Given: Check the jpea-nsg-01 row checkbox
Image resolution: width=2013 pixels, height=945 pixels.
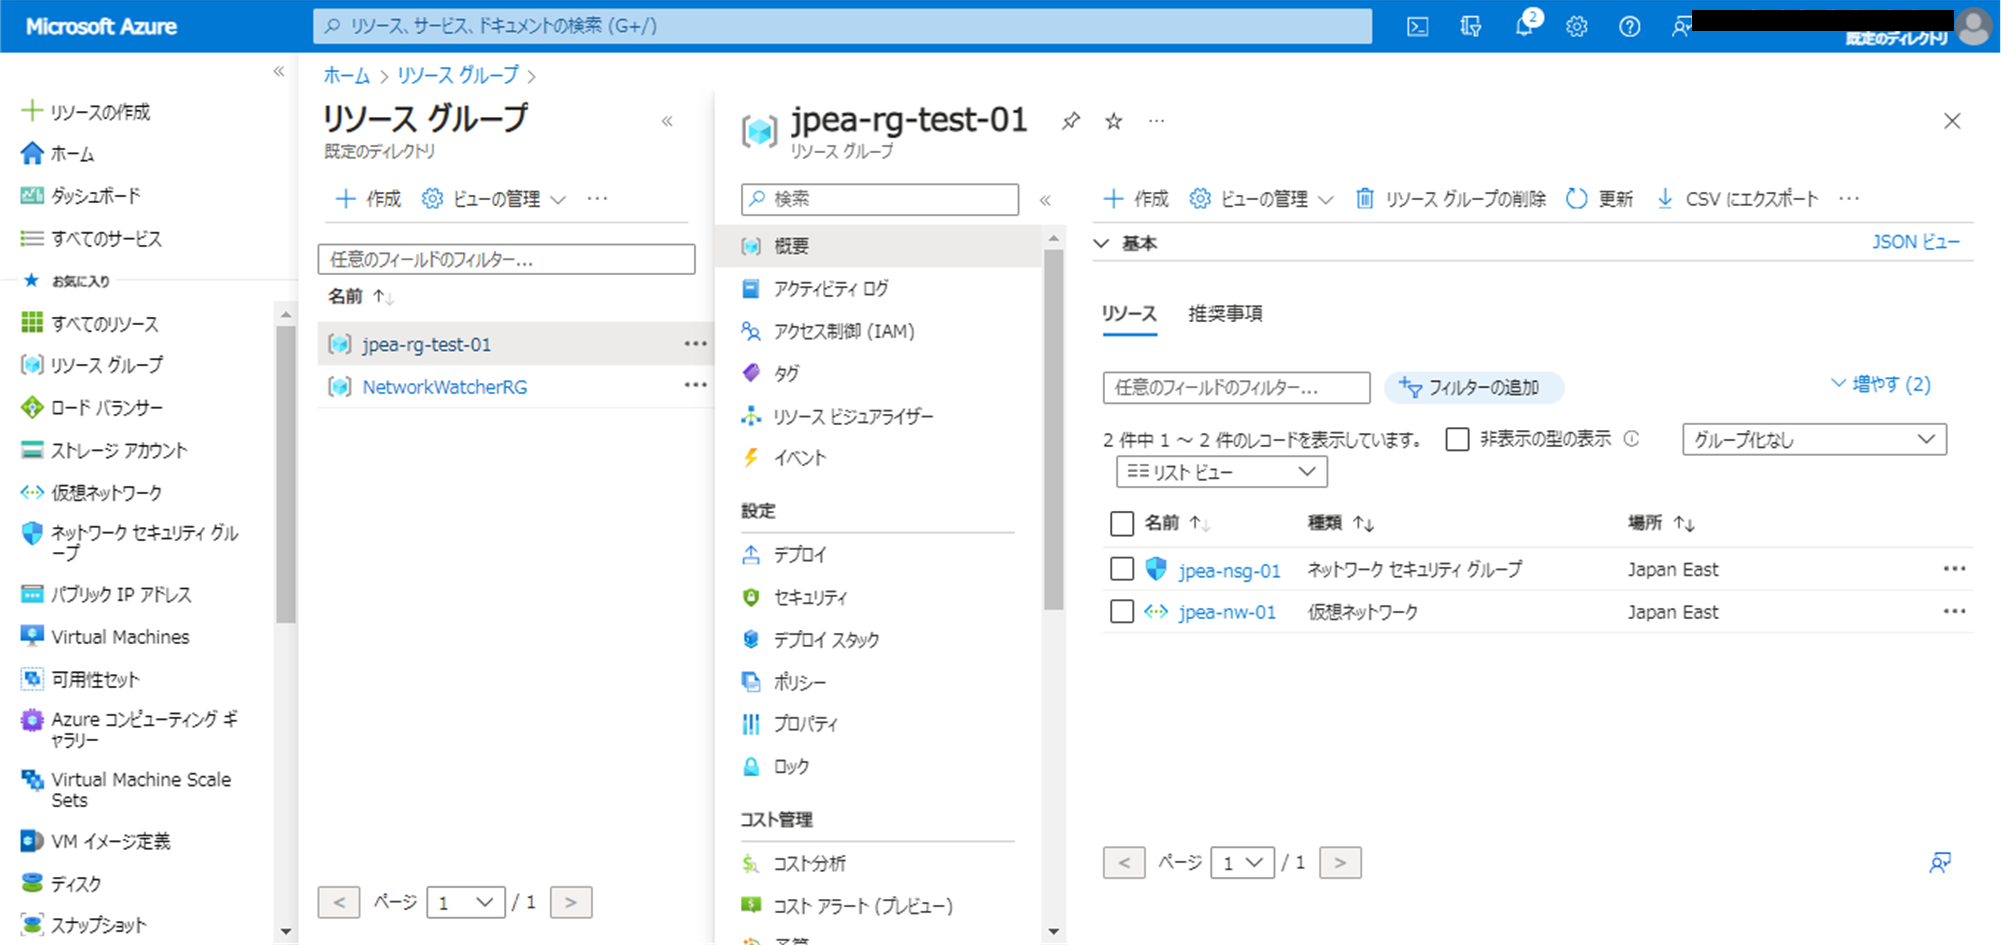Looking at the screenshot, I should tap(1122, 569).
